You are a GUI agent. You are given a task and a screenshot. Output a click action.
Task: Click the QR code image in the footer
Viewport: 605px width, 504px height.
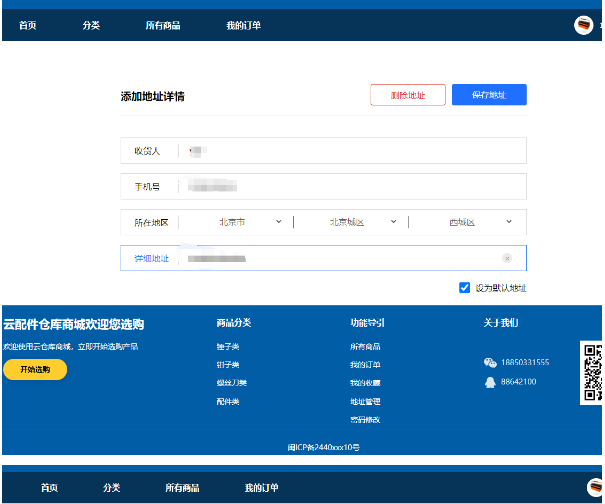592,372
